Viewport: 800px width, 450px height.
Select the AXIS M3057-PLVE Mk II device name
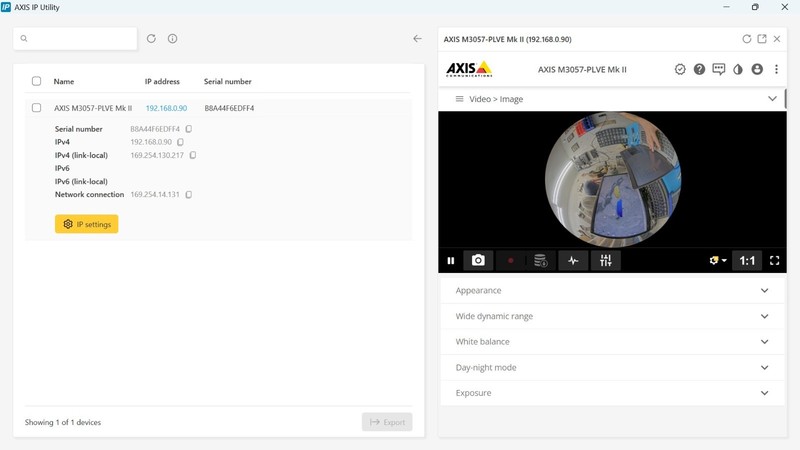(x=93, y=108)
